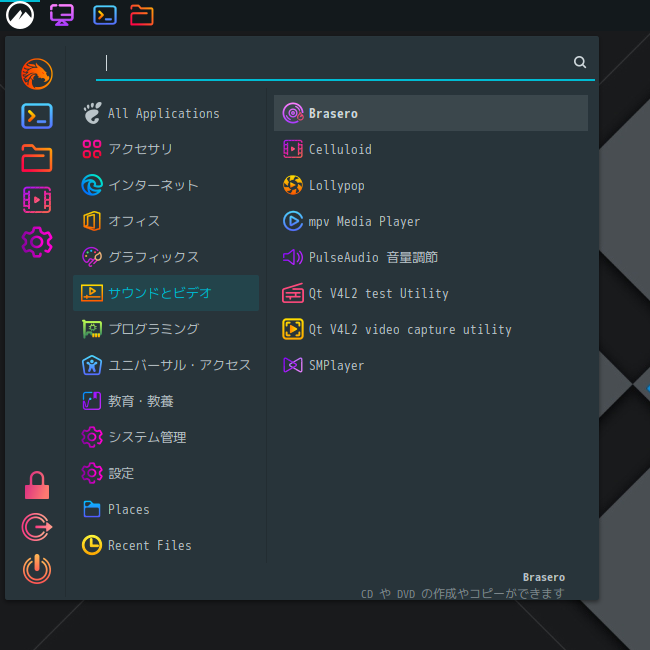
Task: Select the サウンドとビデオ category
Action: (x=166, y=293)
